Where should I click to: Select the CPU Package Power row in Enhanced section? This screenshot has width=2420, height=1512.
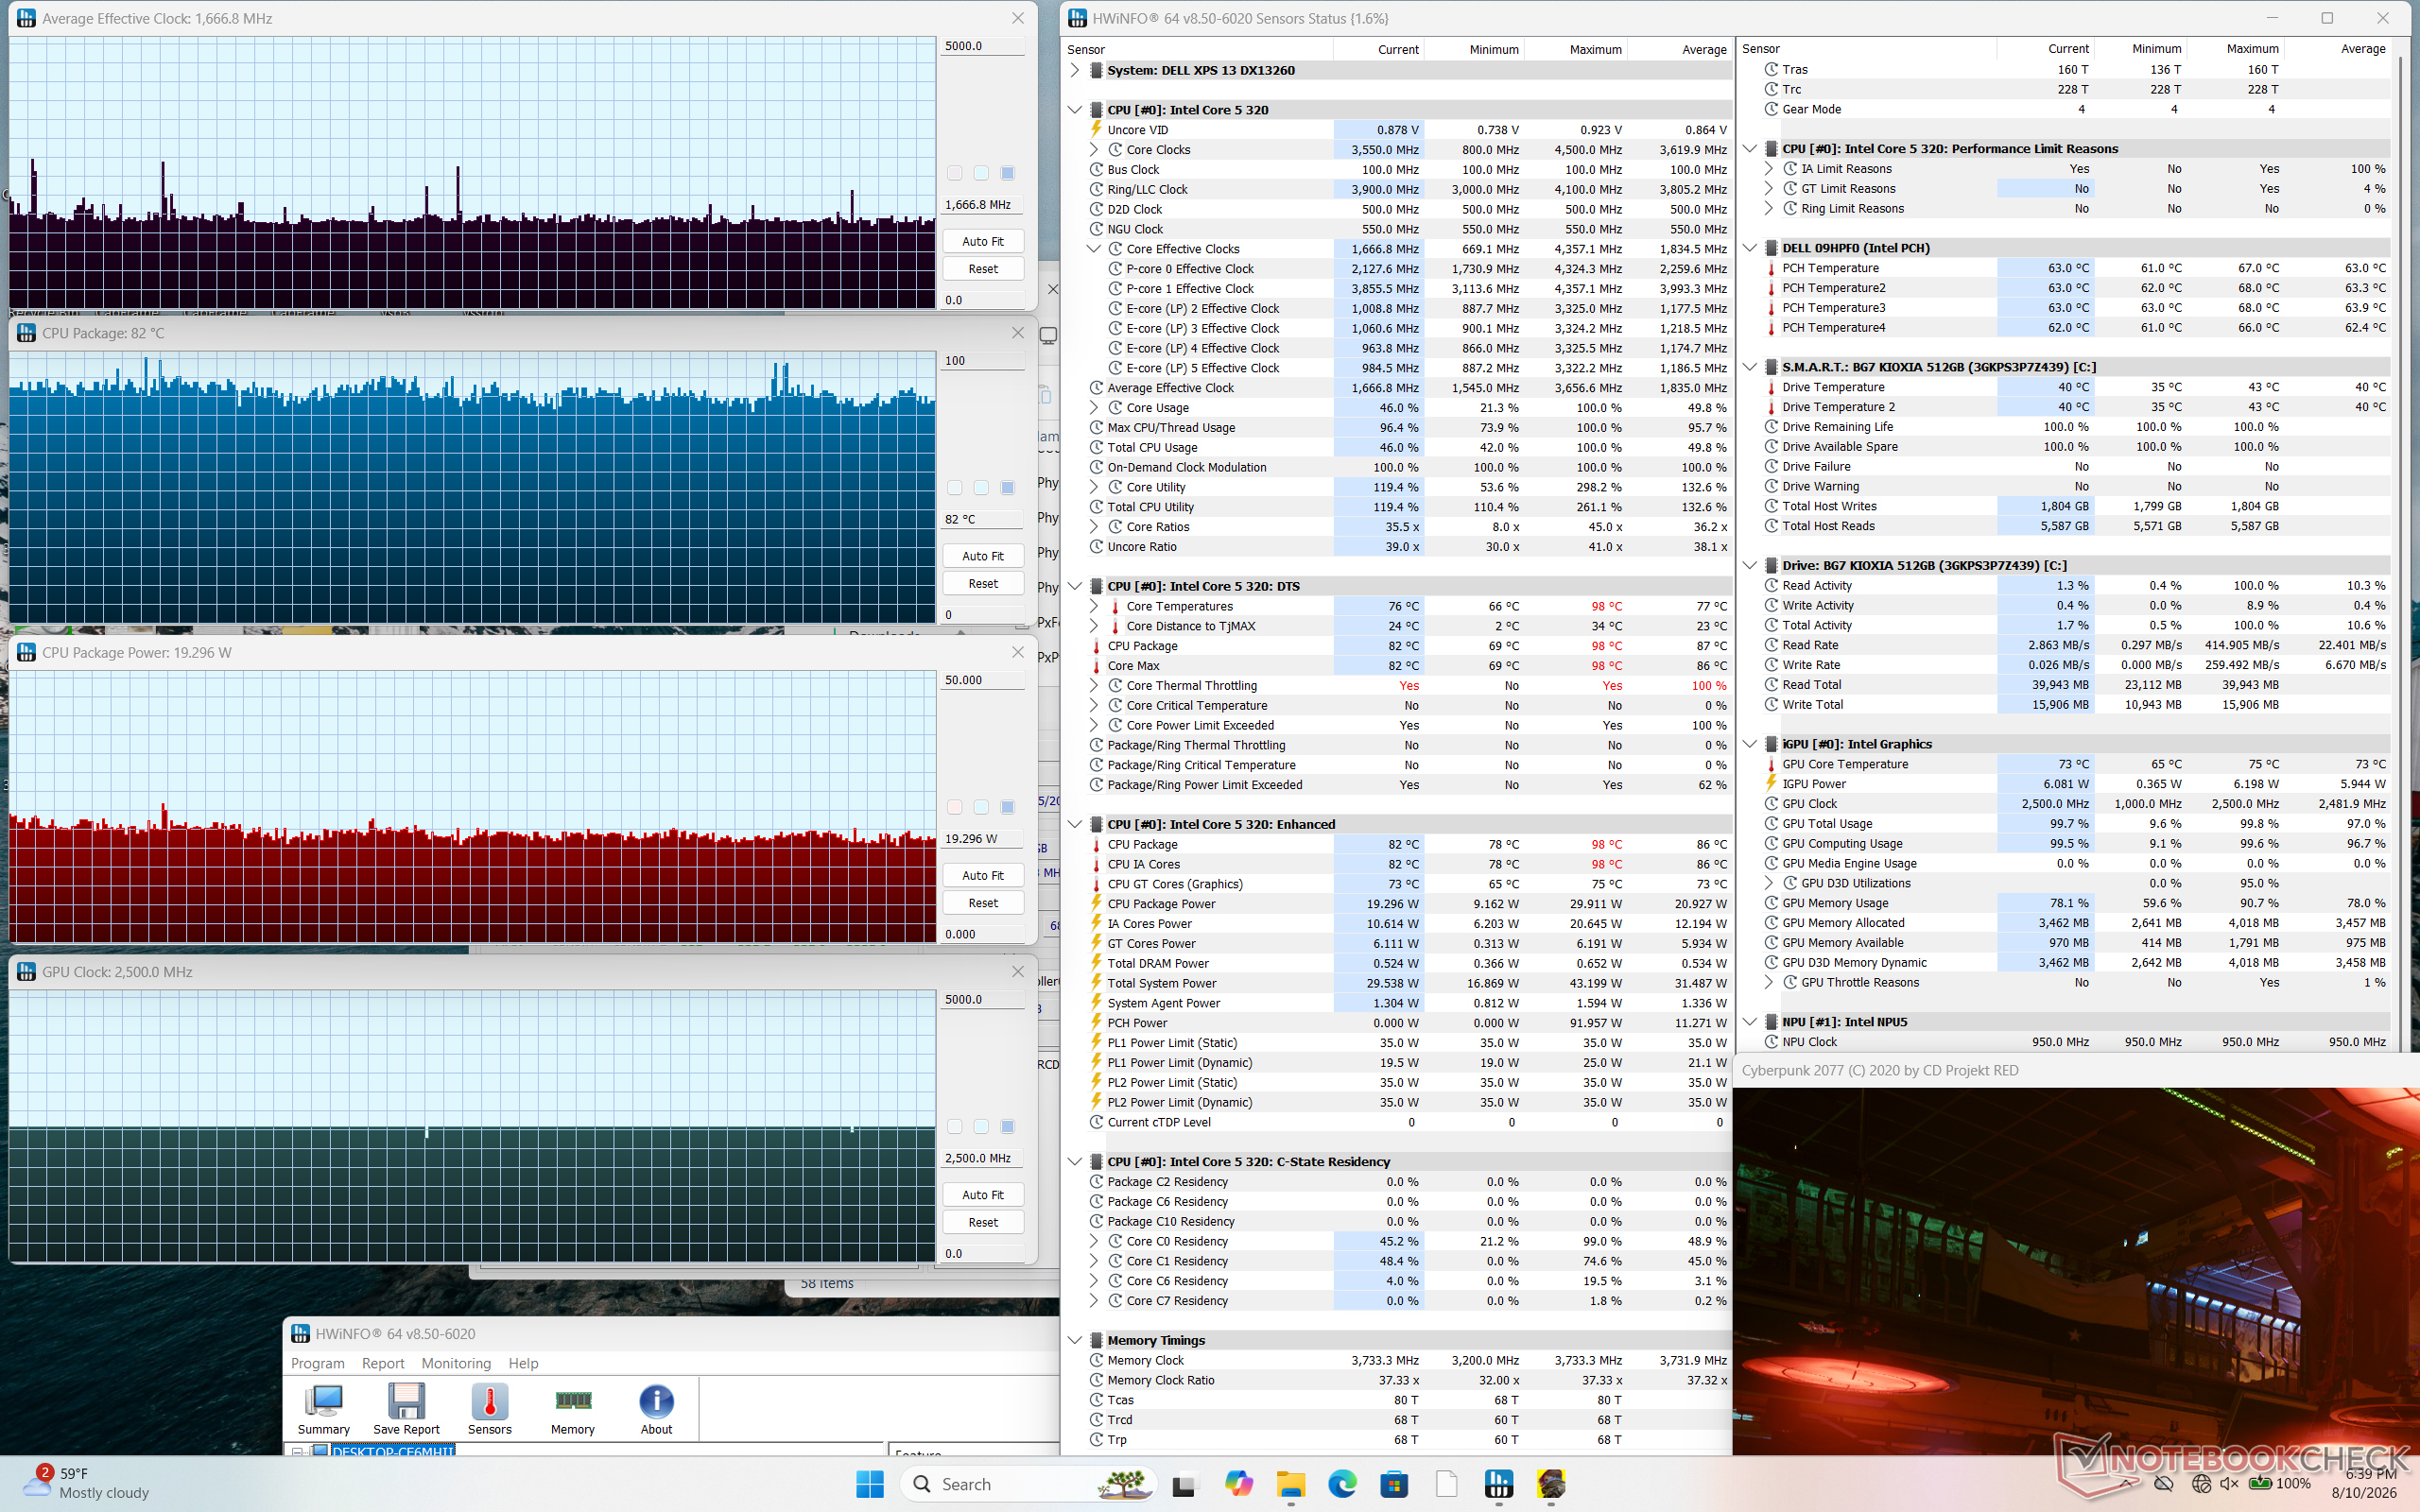tap(1410, 904)
